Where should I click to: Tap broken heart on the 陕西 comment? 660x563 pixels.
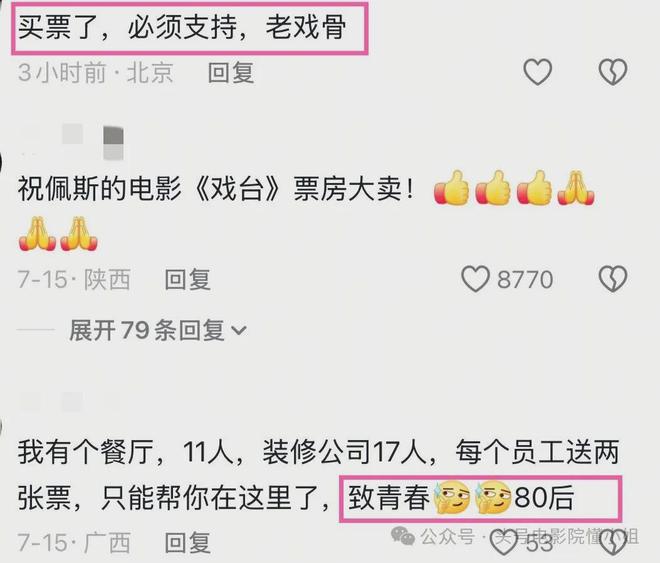click(613, 279)
